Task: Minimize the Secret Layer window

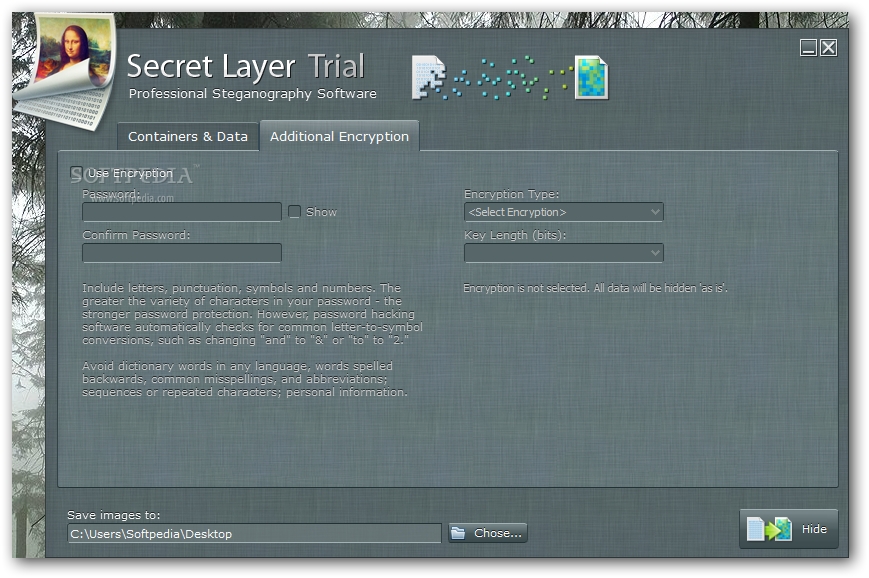Action: [x=808, y=48]
